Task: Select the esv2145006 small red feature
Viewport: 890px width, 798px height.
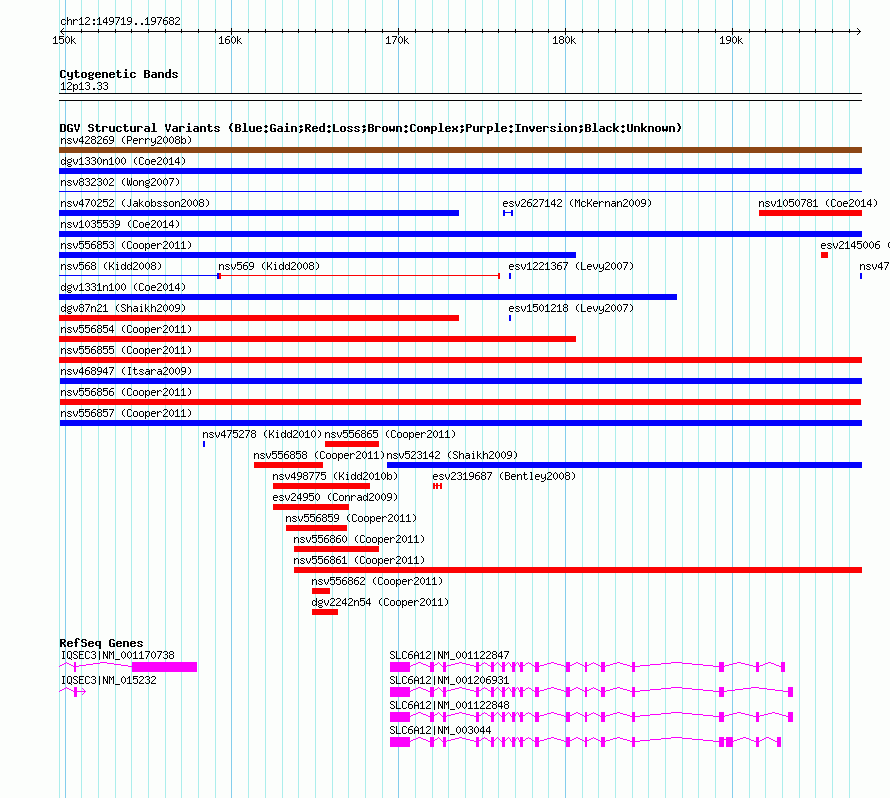Action: coord(824,255)
